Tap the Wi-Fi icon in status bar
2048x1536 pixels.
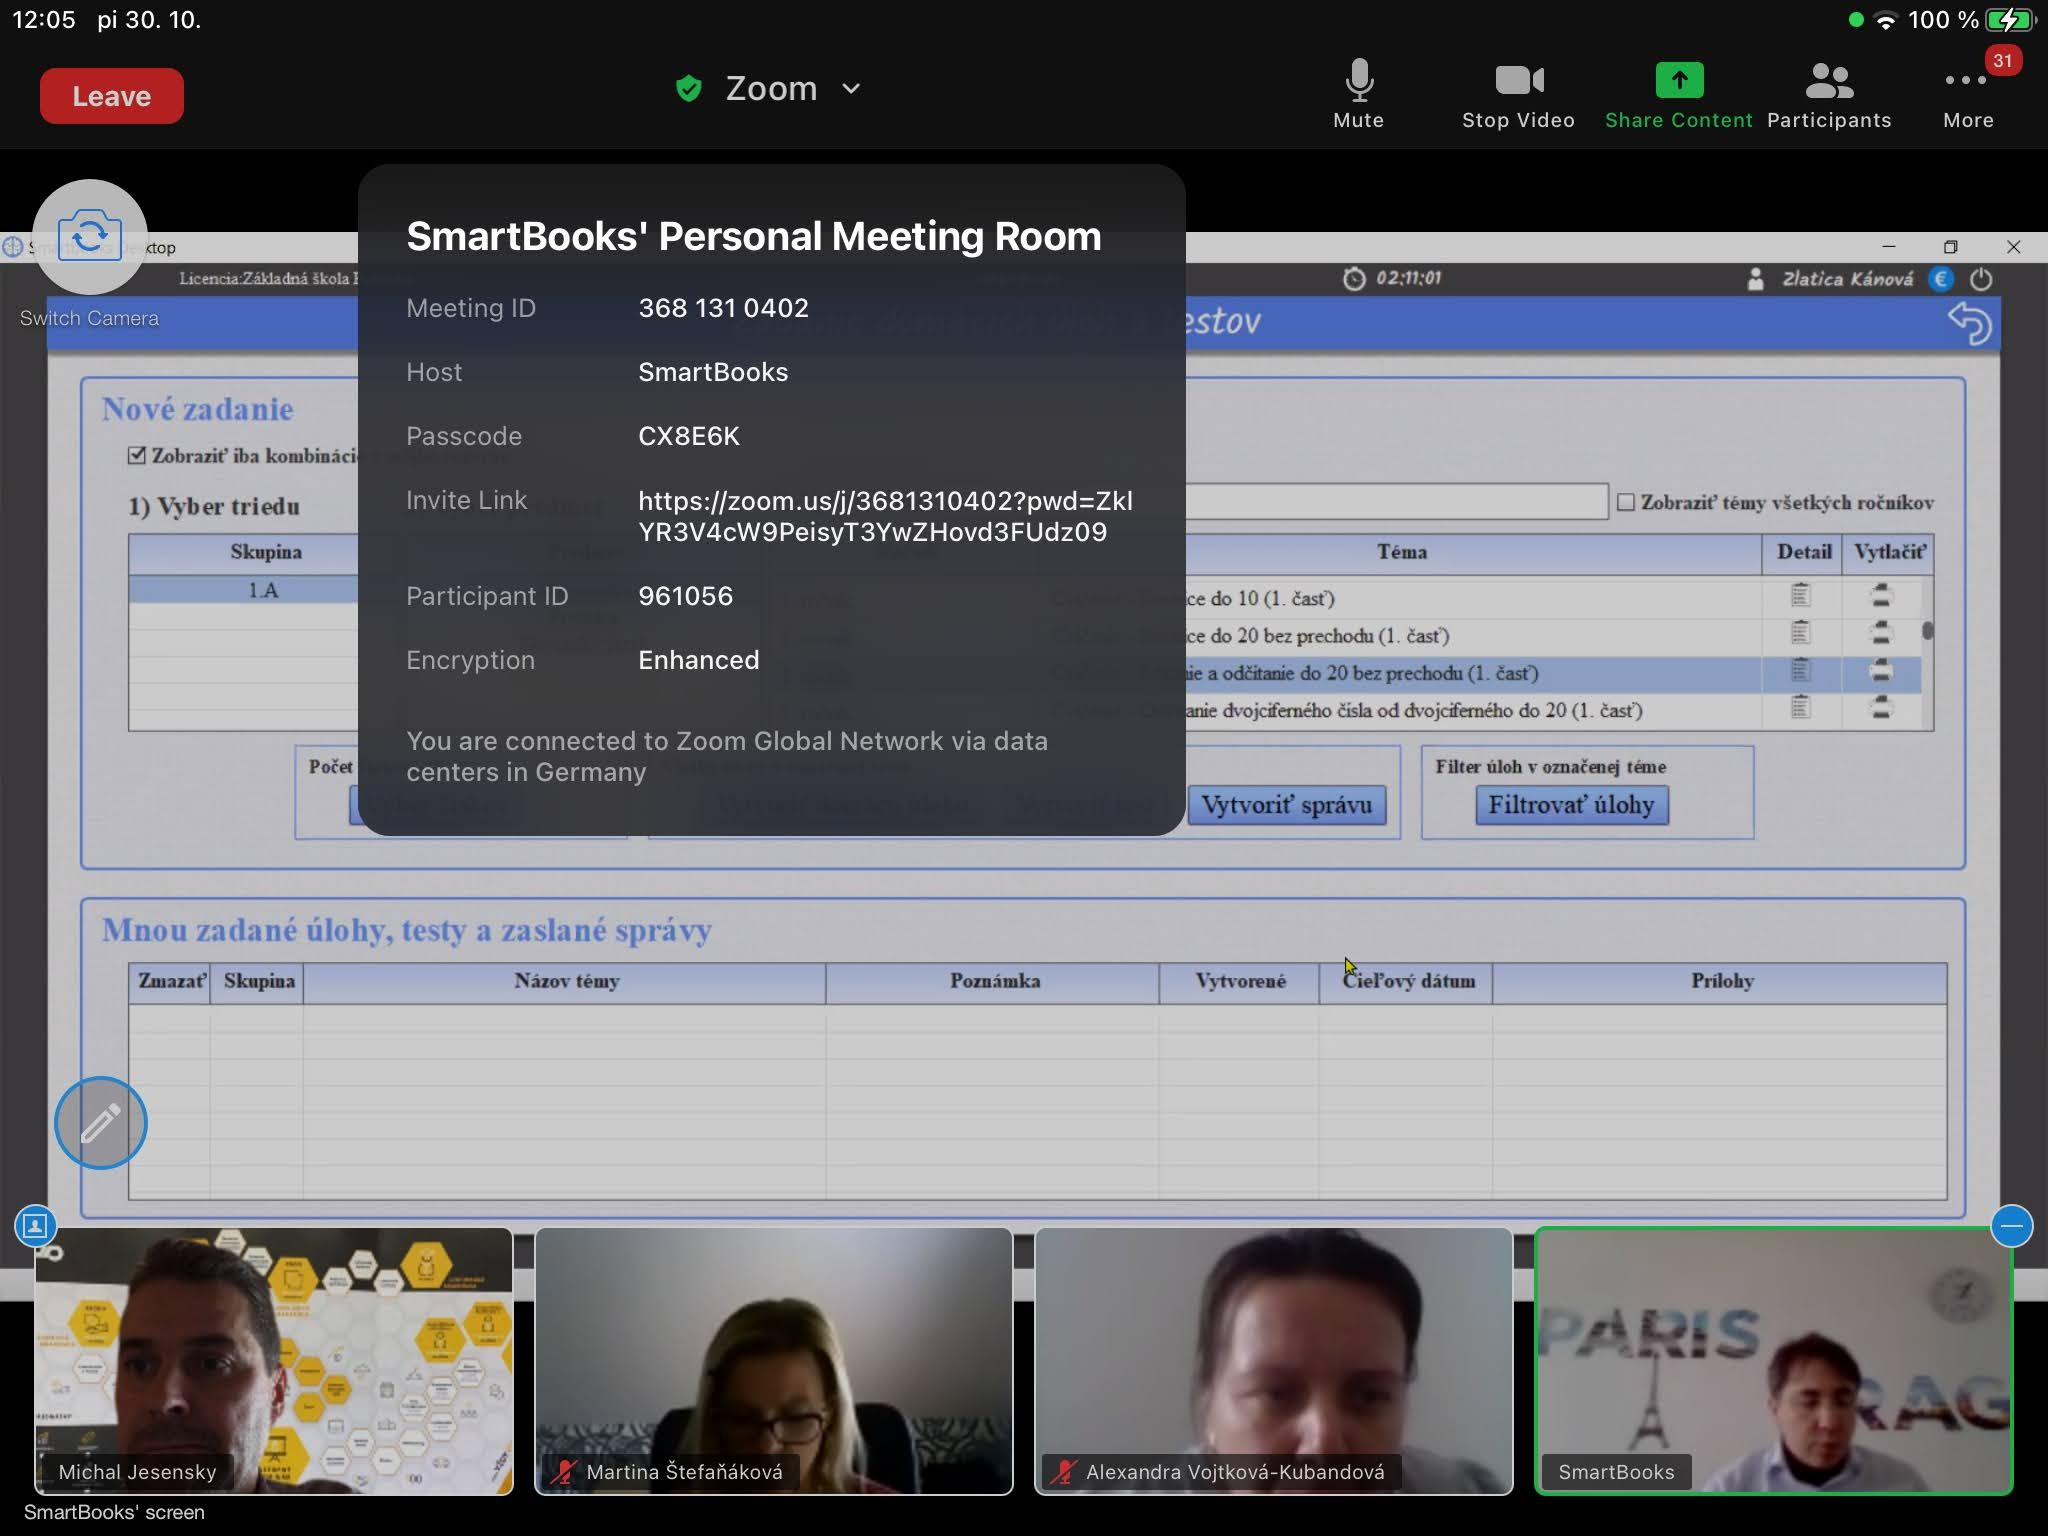tap(1886, 21)
